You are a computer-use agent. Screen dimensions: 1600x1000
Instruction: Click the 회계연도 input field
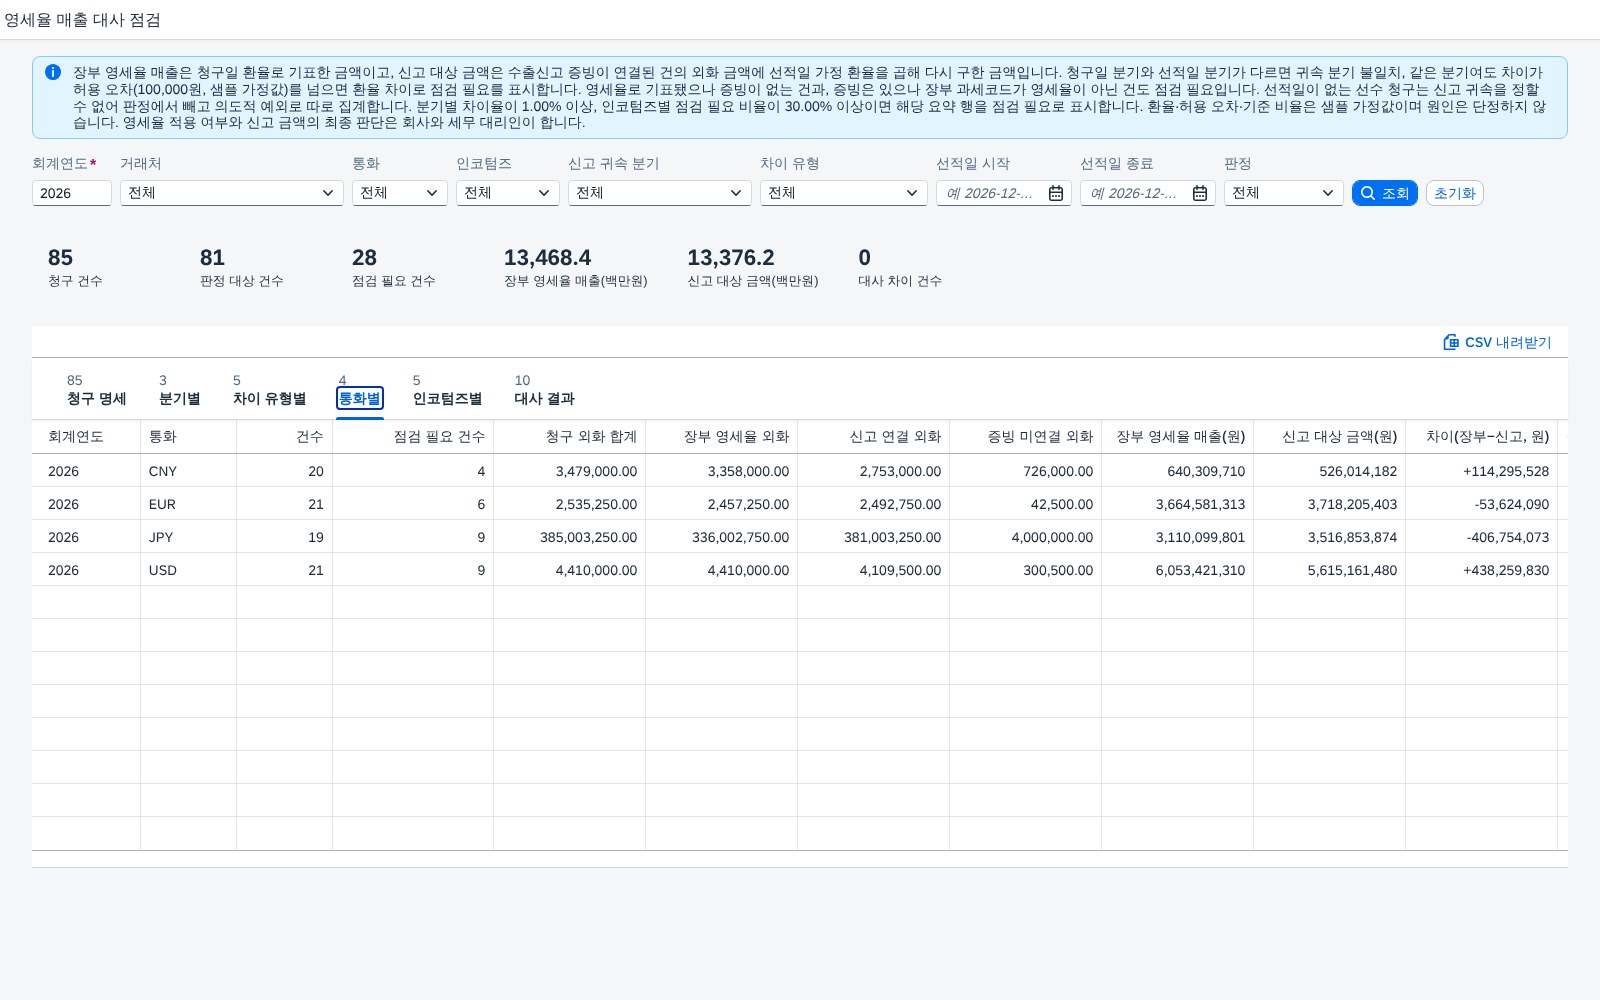click(x=72, y=193)
